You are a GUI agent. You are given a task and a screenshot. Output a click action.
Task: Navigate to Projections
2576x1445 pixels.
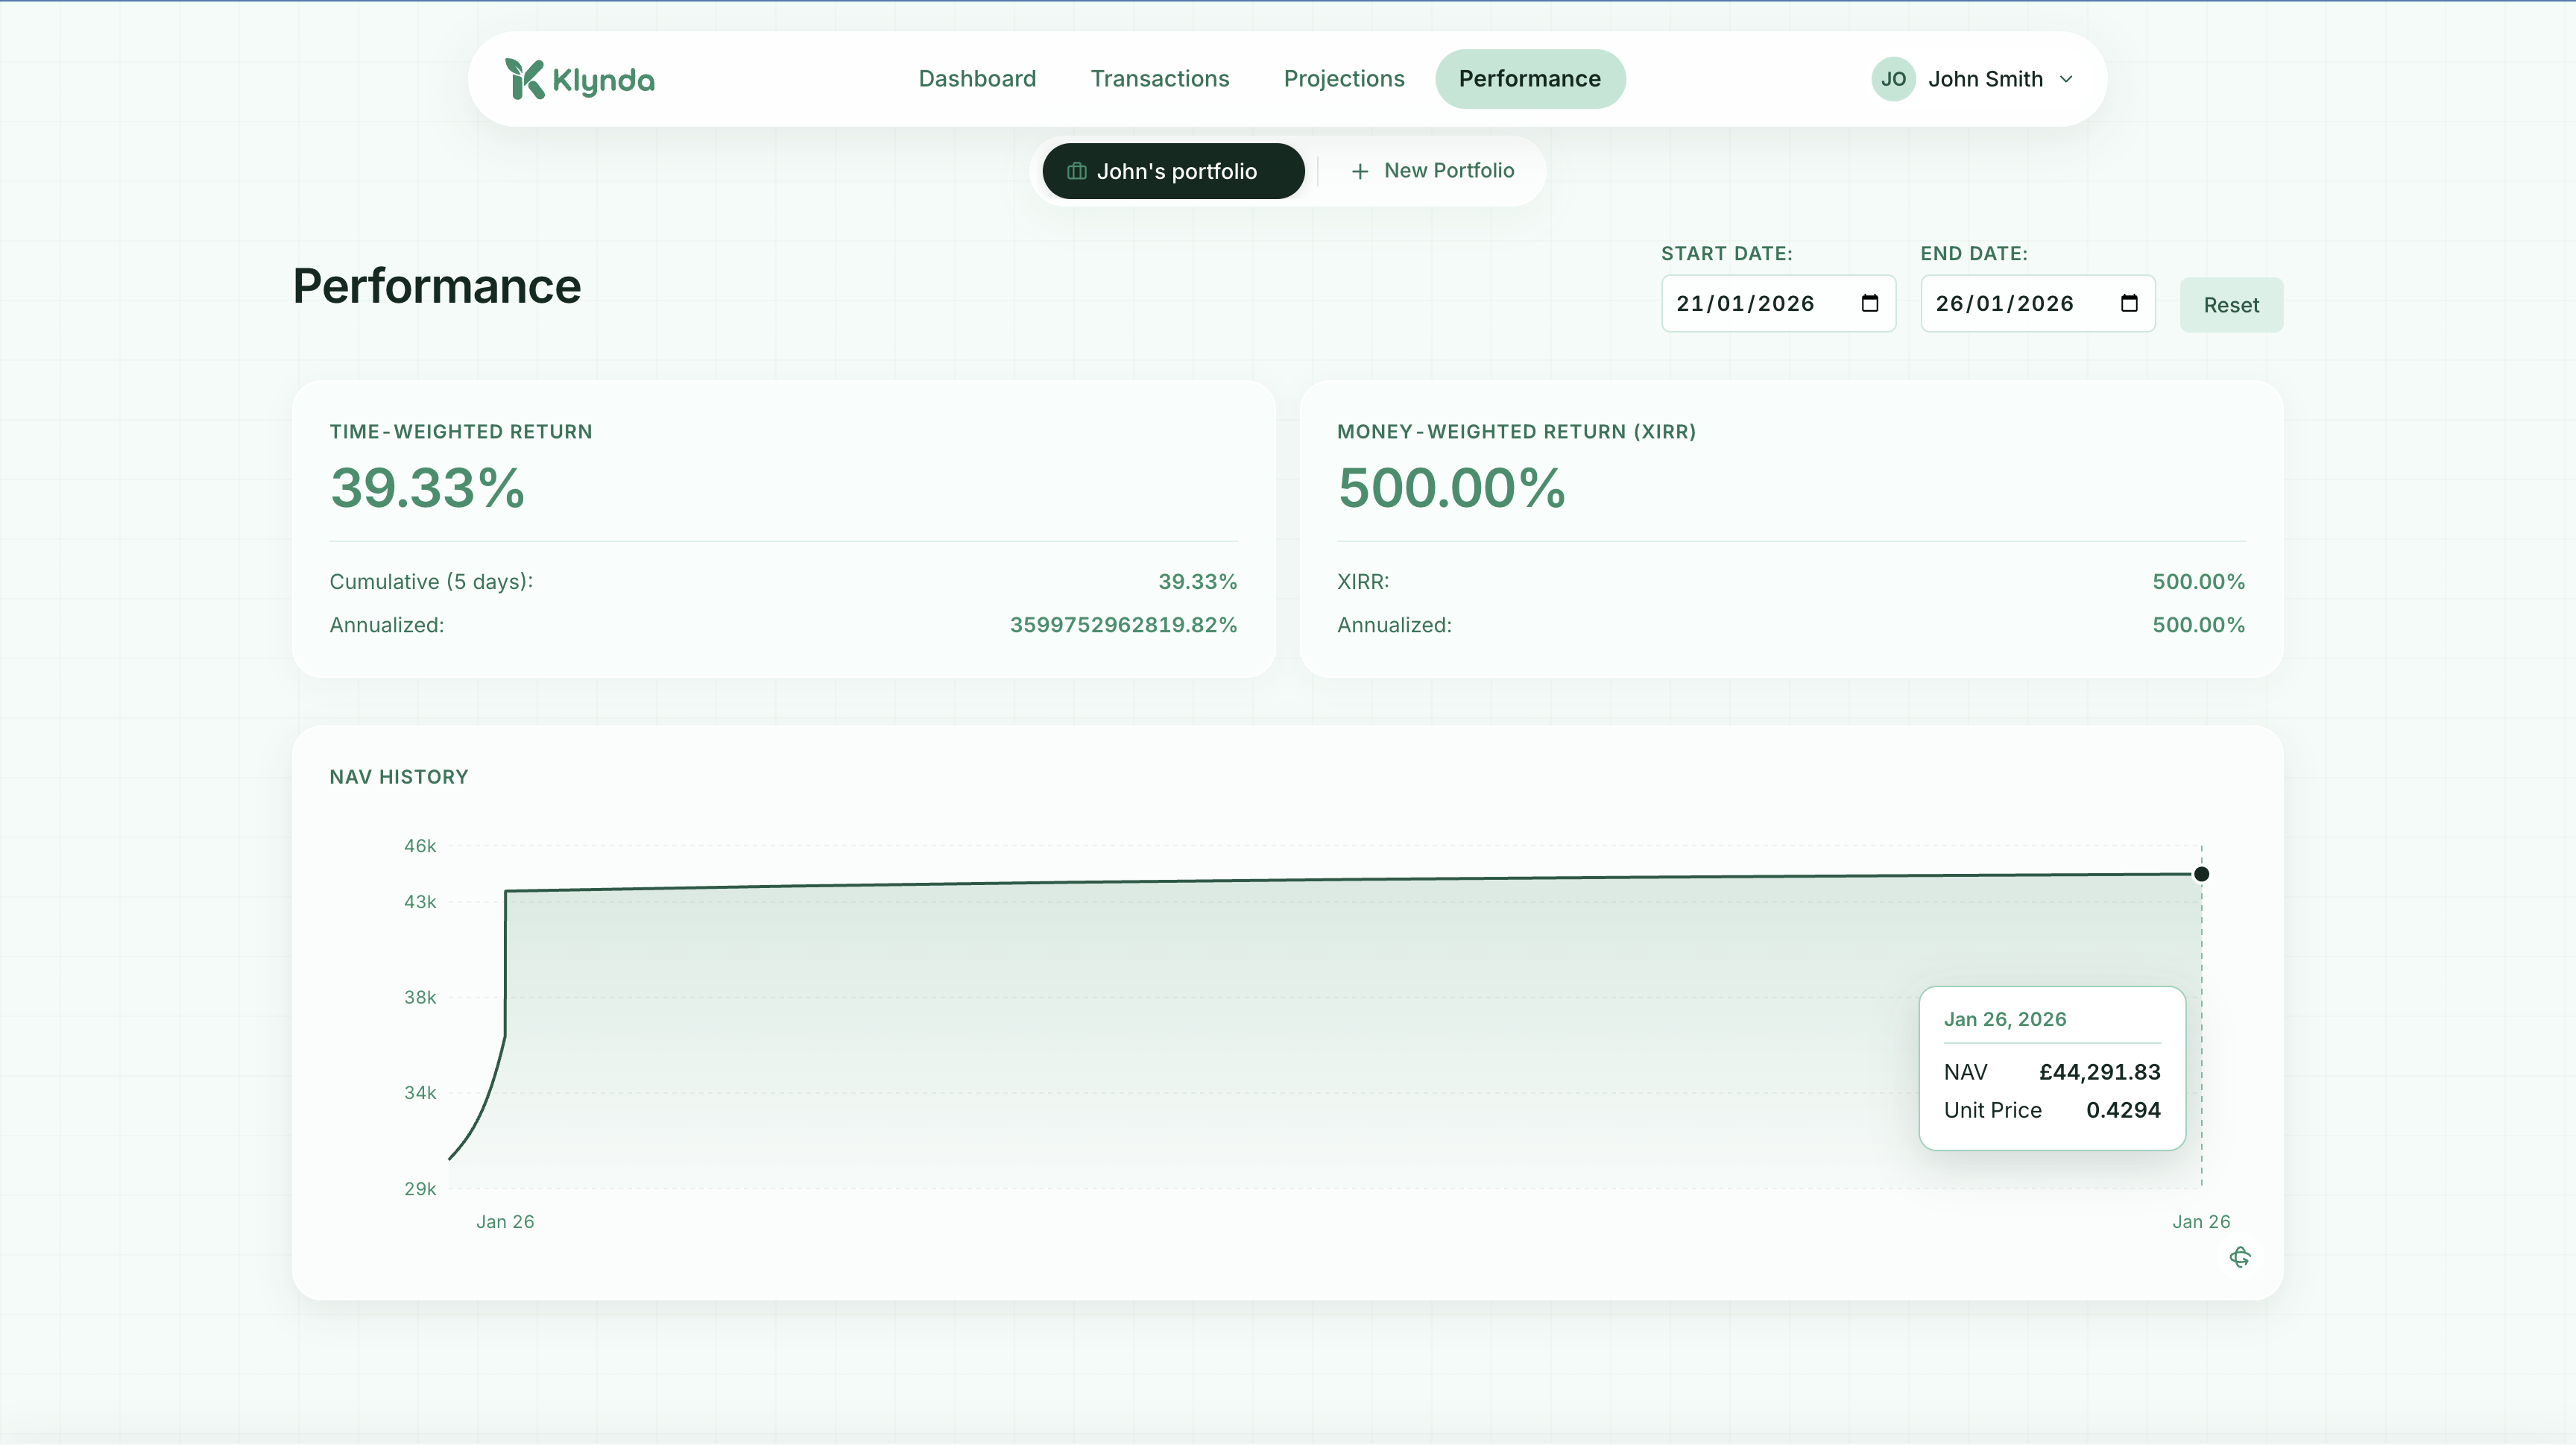[x=1344, y=78]
